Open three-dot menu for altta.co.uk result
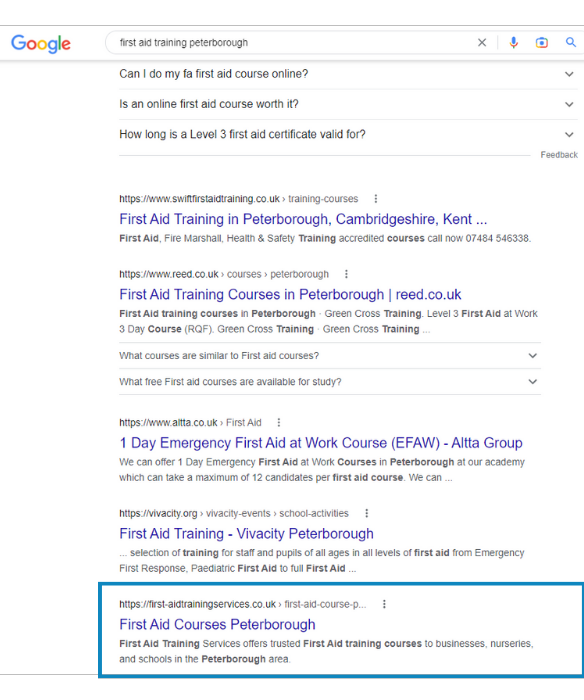Image resolution: width=584 pixels, height=700 pixels. (279, 422)
